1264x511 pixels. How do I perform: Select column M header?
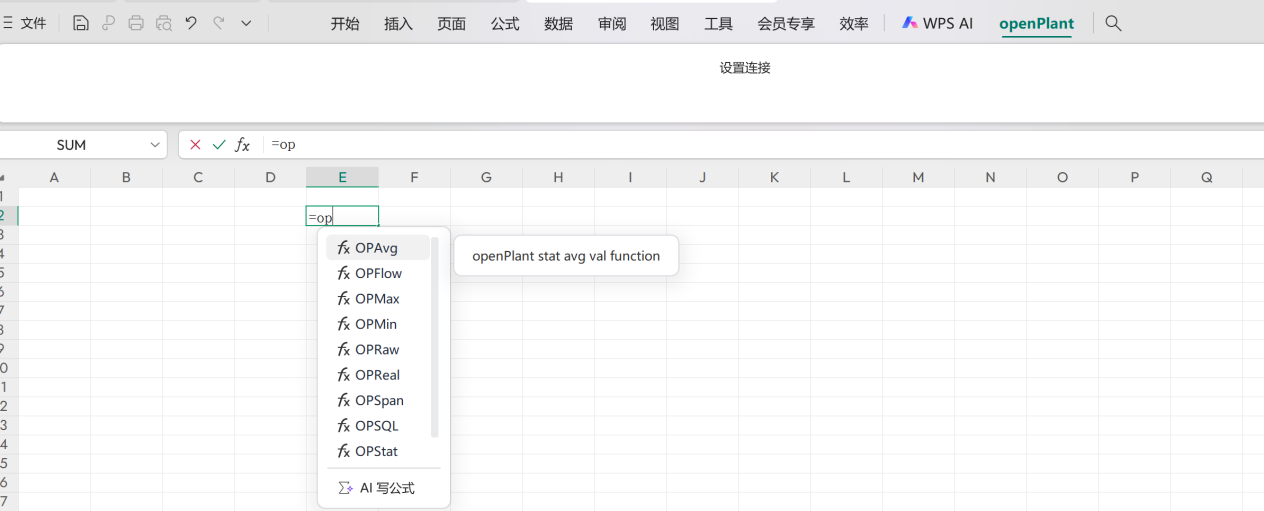(x=918, y=177)
